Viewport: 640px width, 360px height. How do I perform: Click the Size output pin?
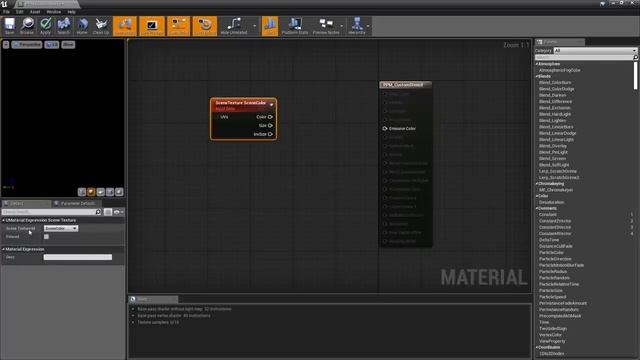tap(270, 126)
